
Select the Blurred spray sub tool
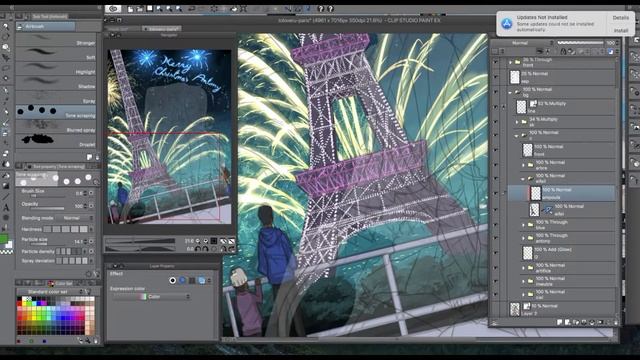pos(56,126)
